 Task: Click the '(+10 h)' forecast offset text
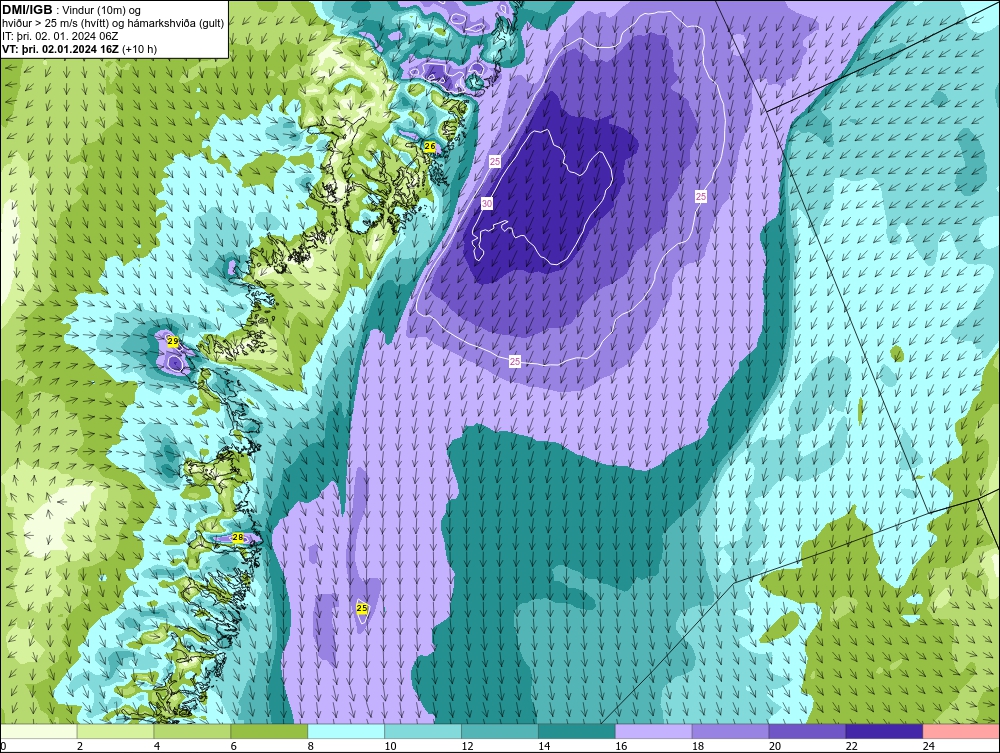pyautogui.click(x=139, y=49)
